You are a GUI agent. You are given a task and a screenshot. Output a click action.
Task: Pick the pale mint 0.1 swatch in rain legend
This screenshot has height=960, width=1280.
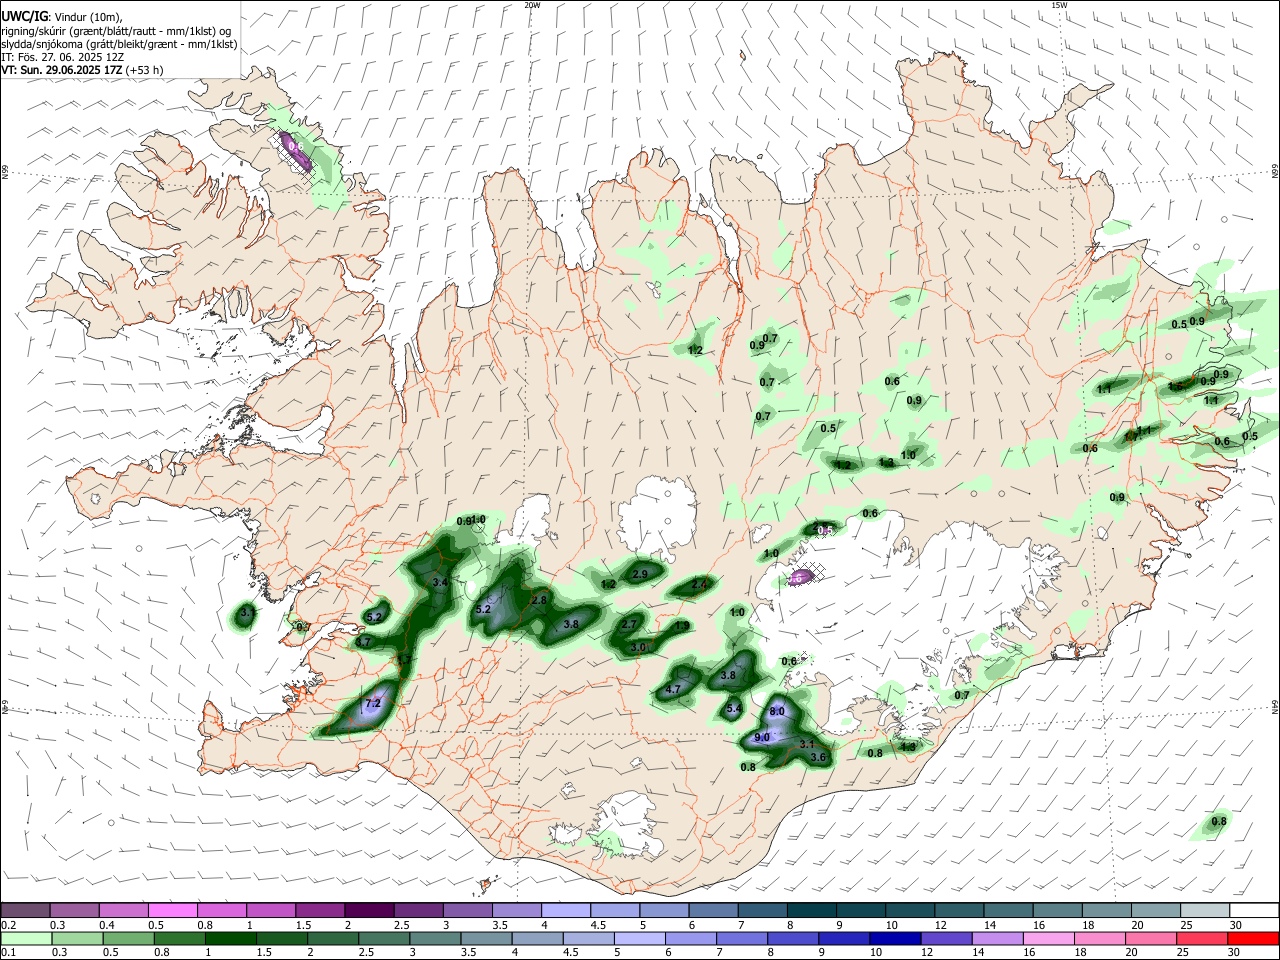(x=26, y=938)
